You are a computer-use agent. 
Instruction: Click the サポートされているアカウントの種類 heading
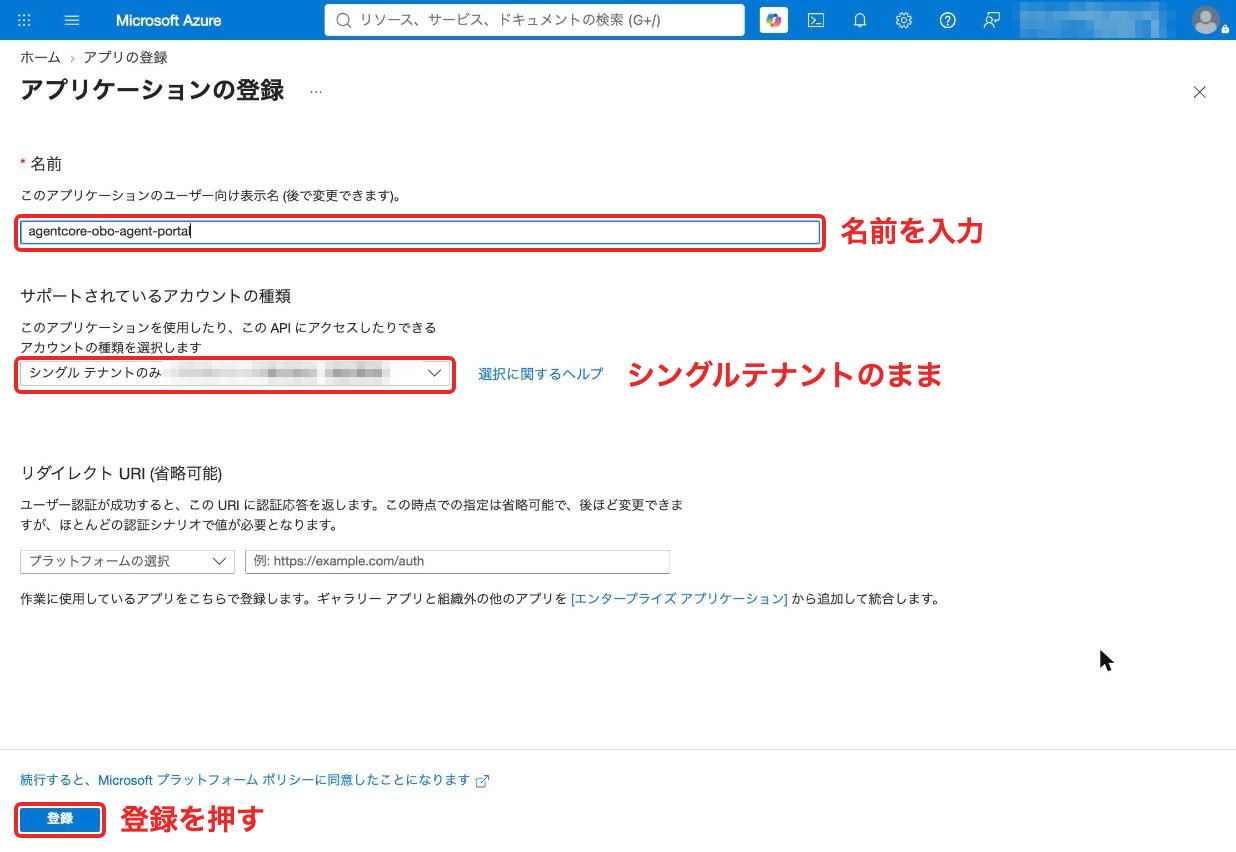point(155,295)
